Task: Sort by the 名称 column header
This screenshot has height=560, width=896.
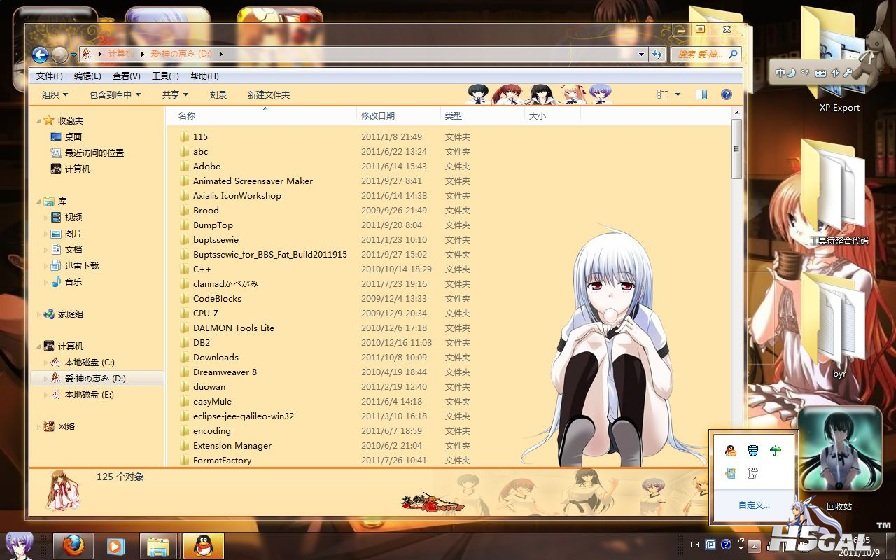Action: [263, 116]
